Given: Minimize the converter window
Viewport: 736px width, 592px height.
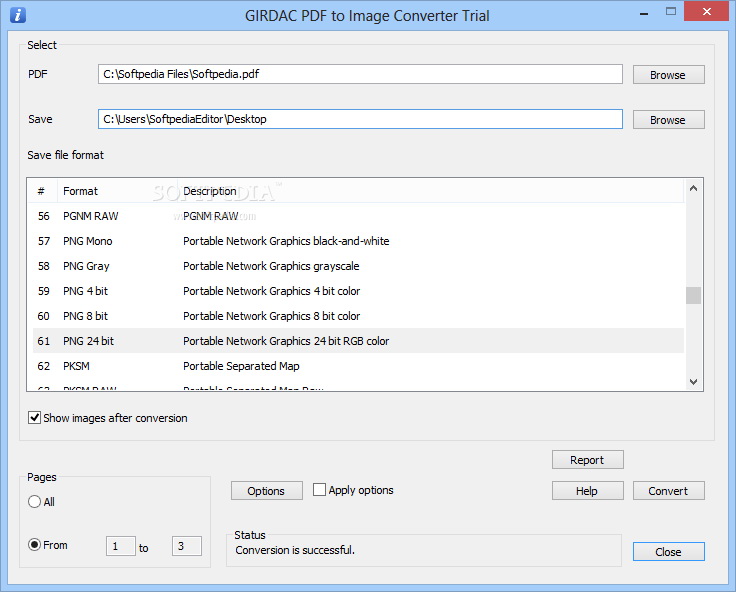Looking at the screenshot, I should tap(644, 14).
